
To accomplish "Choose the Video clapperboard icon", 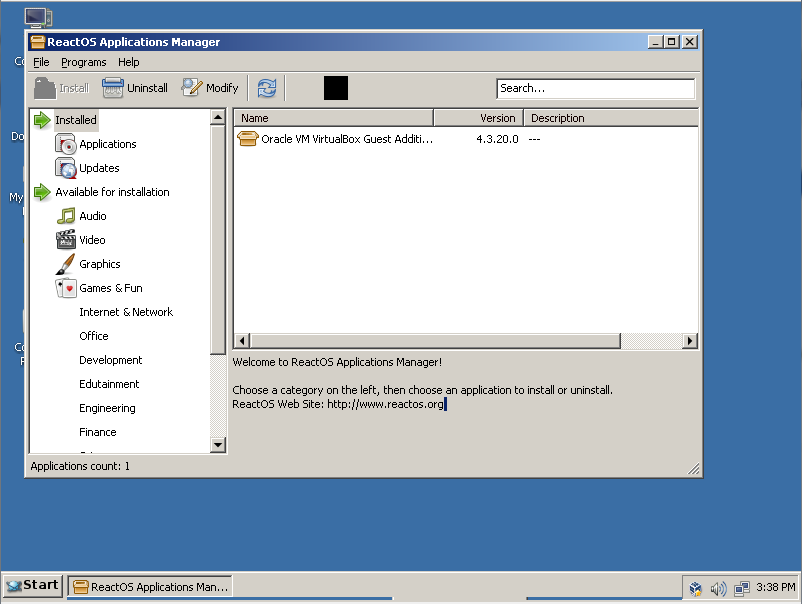I will coord(65,240).
